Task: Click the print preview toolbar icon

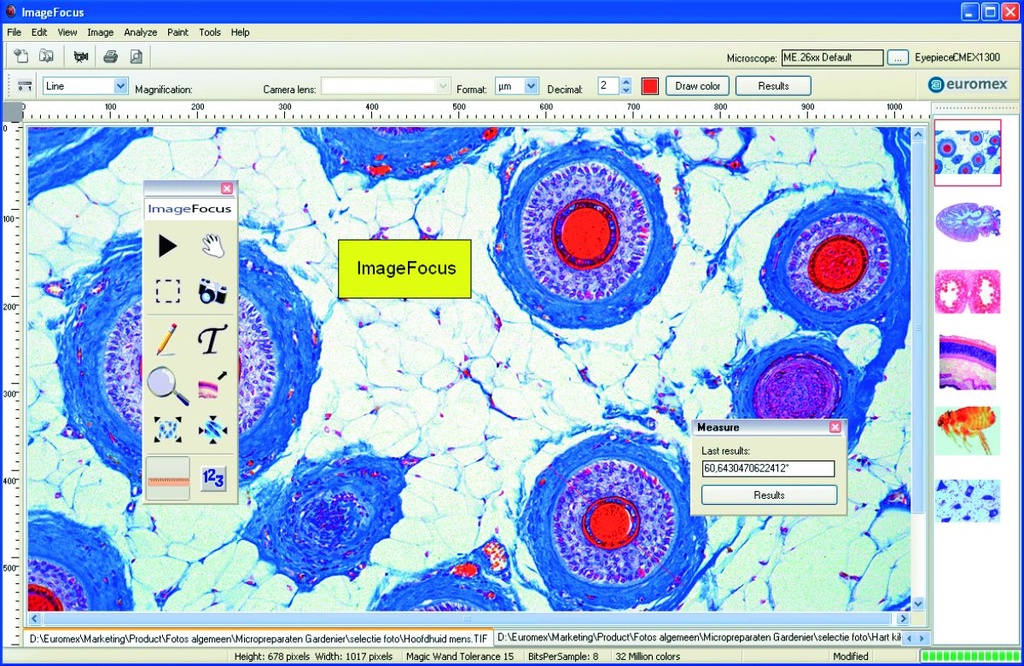Action: (136, 57)
